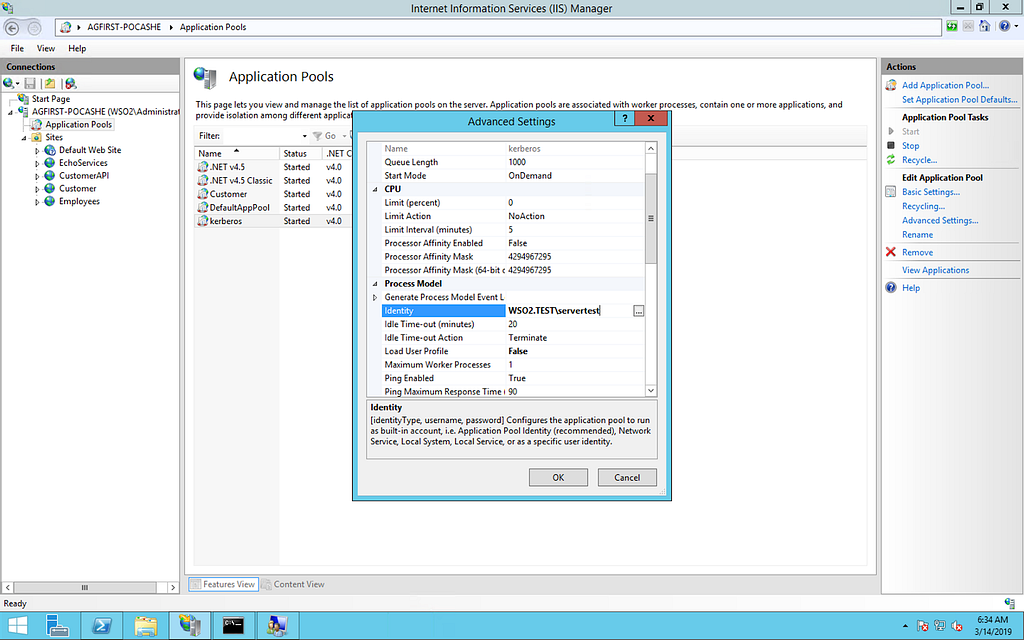Viewport: 1024px width, 640px height.
Task: Select the Customer row in application pools list
Action: pos(273,194)
